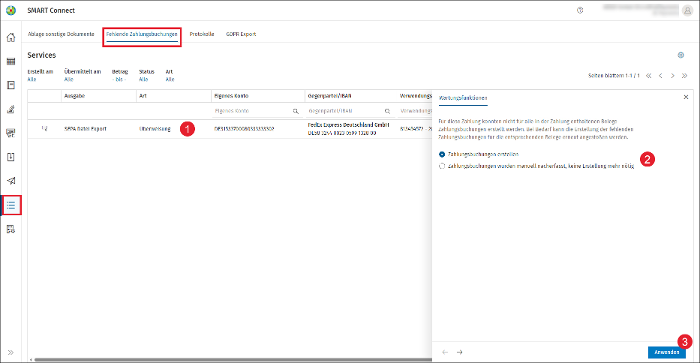The height and width of the screenshot is (363, 700).
Task: Open Erstellt am filter value
Action: [32, 79]
